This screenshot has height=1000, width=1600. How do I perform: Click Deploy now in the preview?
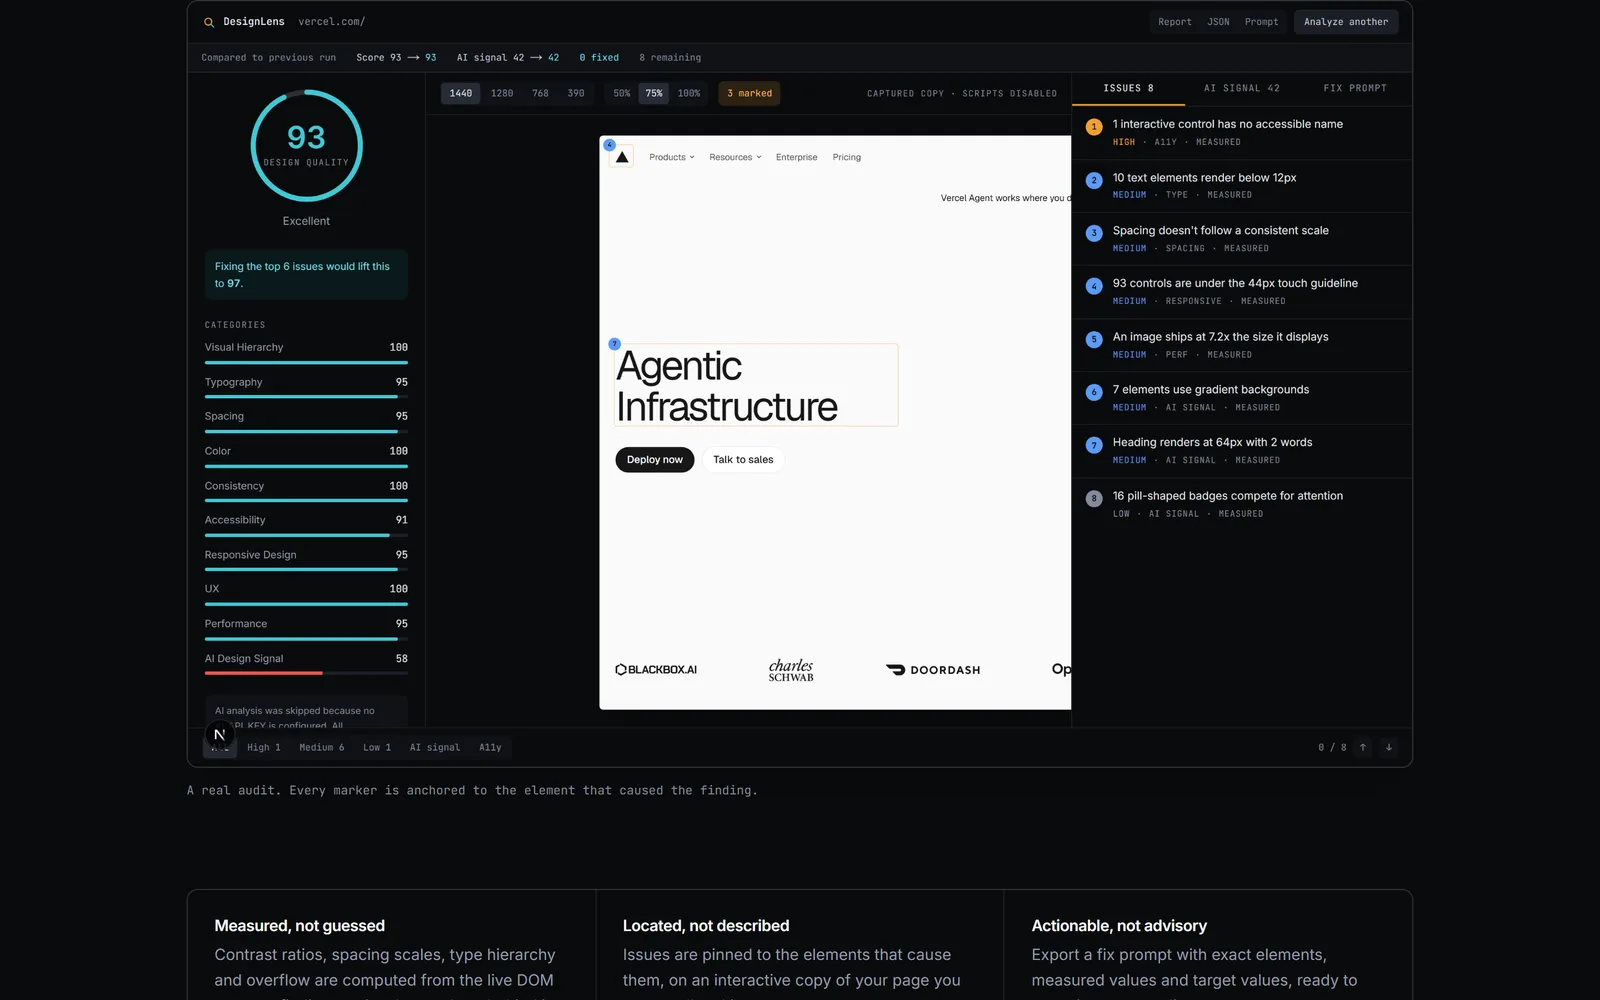tap(655, 460)
